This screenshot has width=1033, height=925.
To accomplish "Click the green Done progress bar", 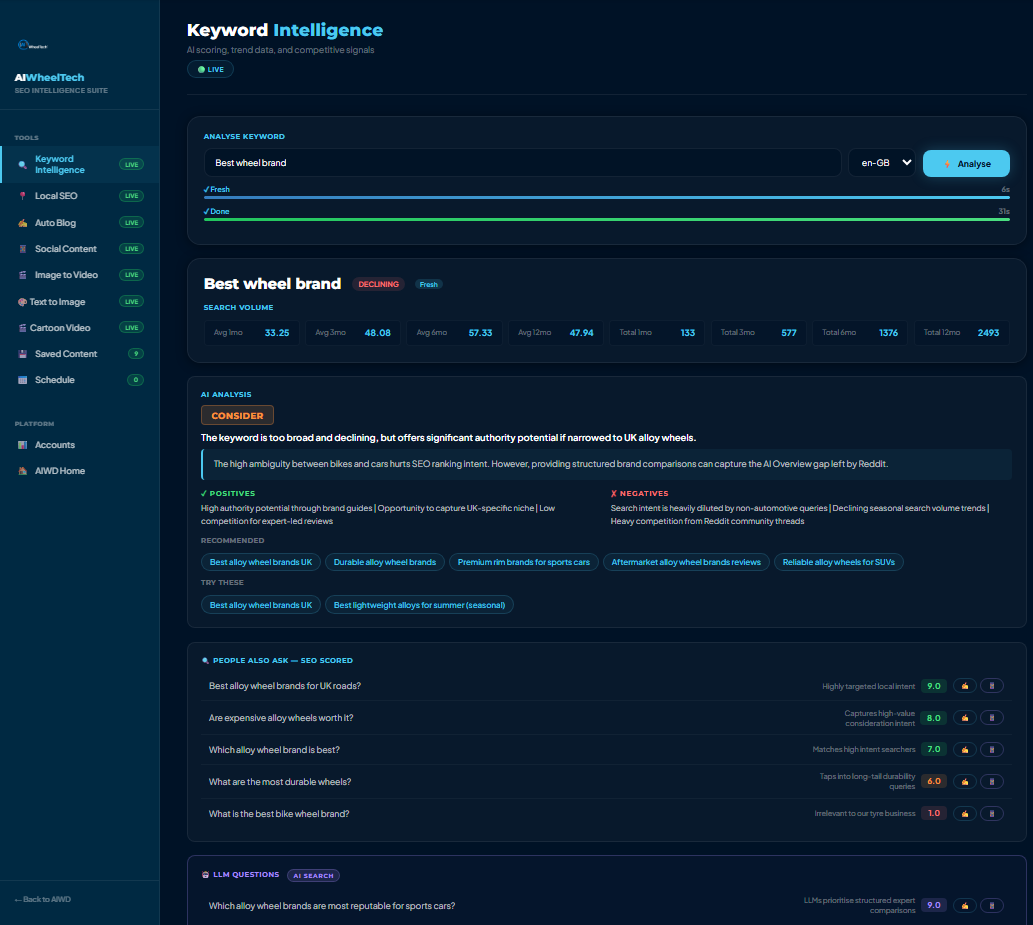I will pyautogui.click(x=607, y=219).
